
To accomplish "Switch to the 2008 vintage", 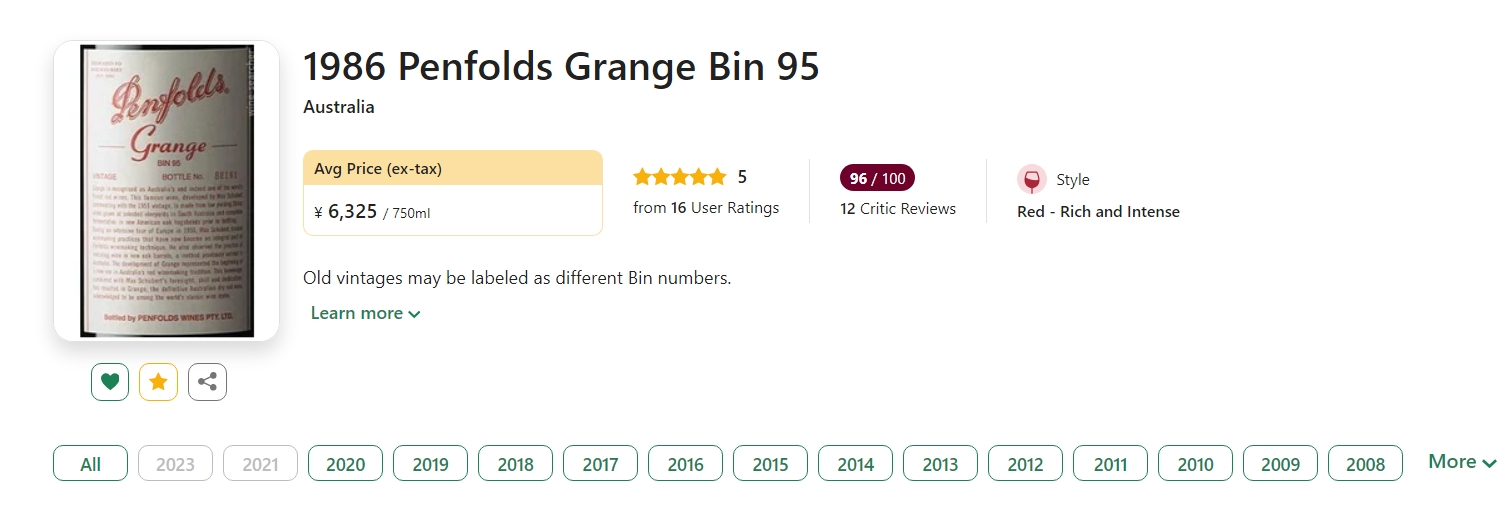I will tap(1365, 464).
